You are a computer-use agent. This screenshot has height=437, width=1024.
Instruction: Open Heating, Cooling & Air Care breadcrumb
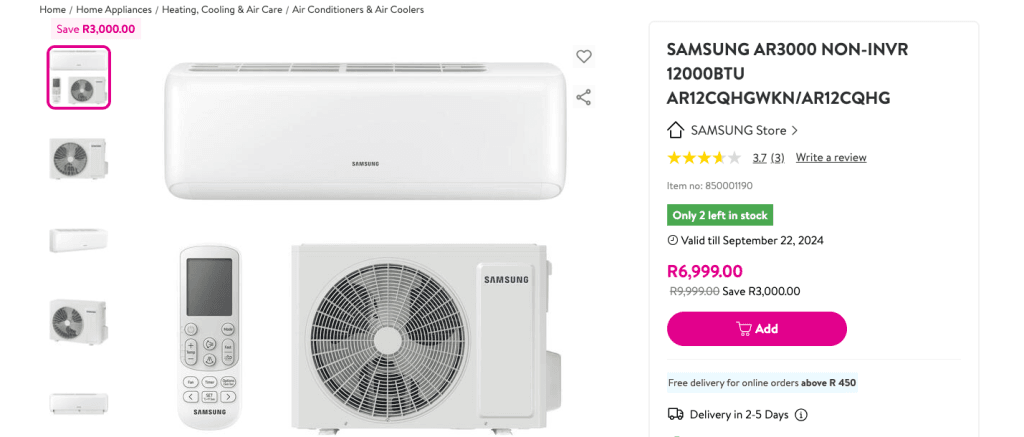[222, 10]
